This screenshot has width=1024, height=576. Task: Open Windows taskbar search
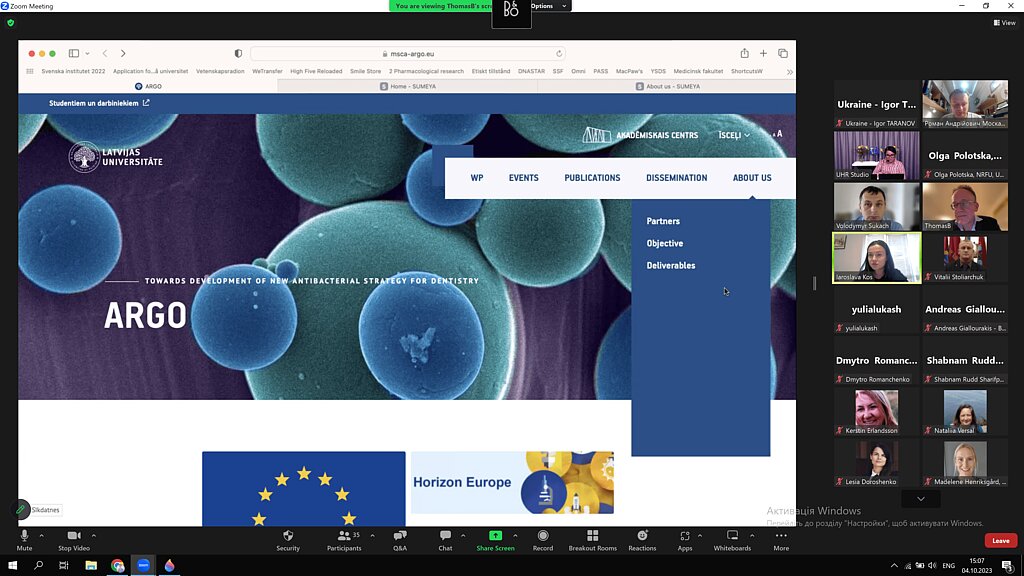[x=39, y=566]
